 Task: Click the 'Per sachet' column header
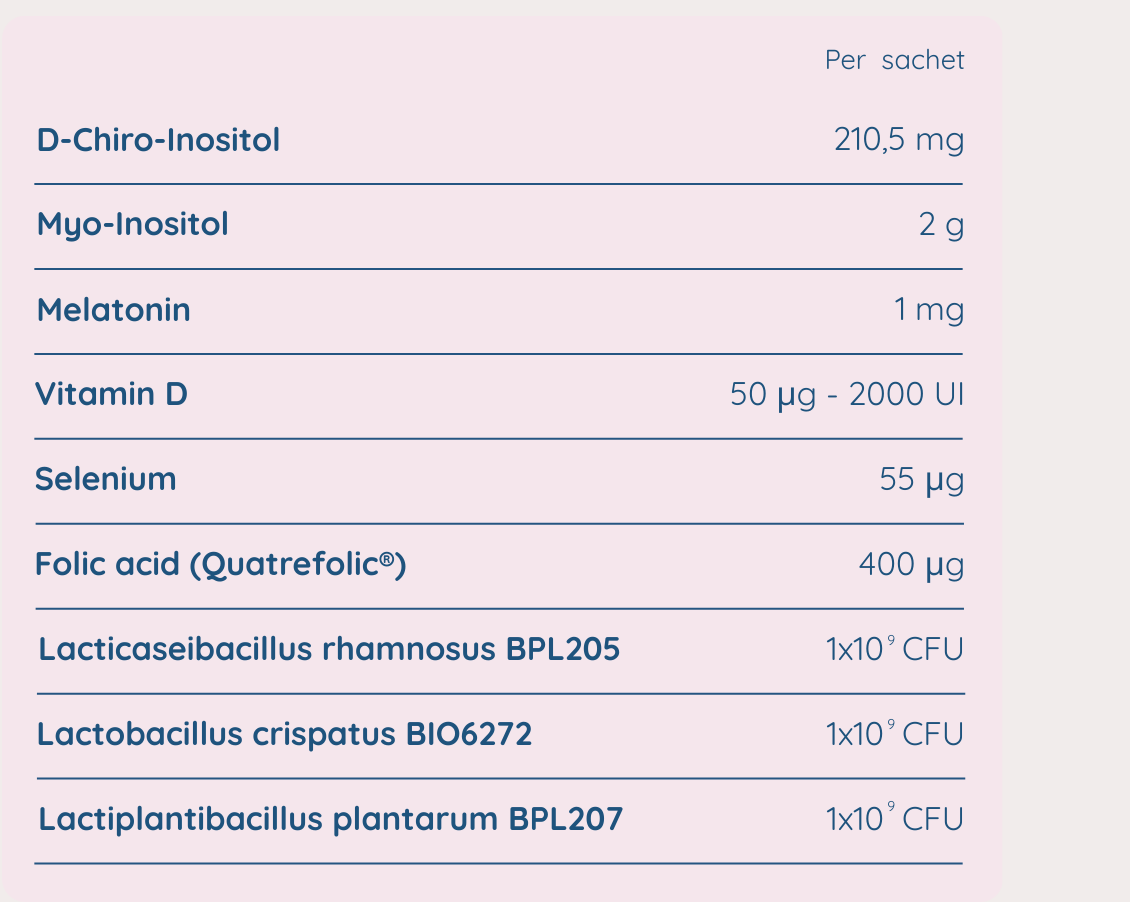coord(894,60)
